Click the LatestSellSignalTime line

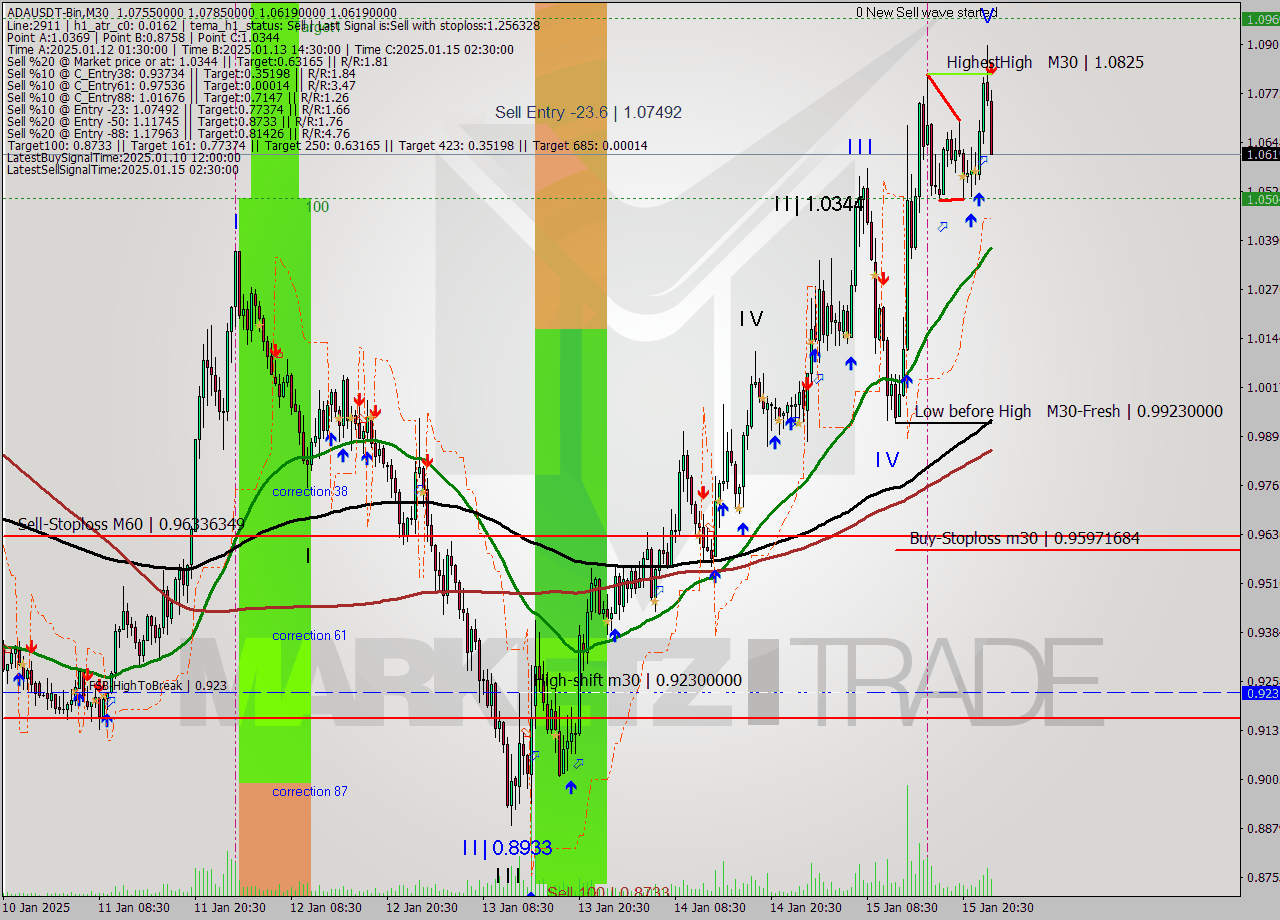[122, 170]
